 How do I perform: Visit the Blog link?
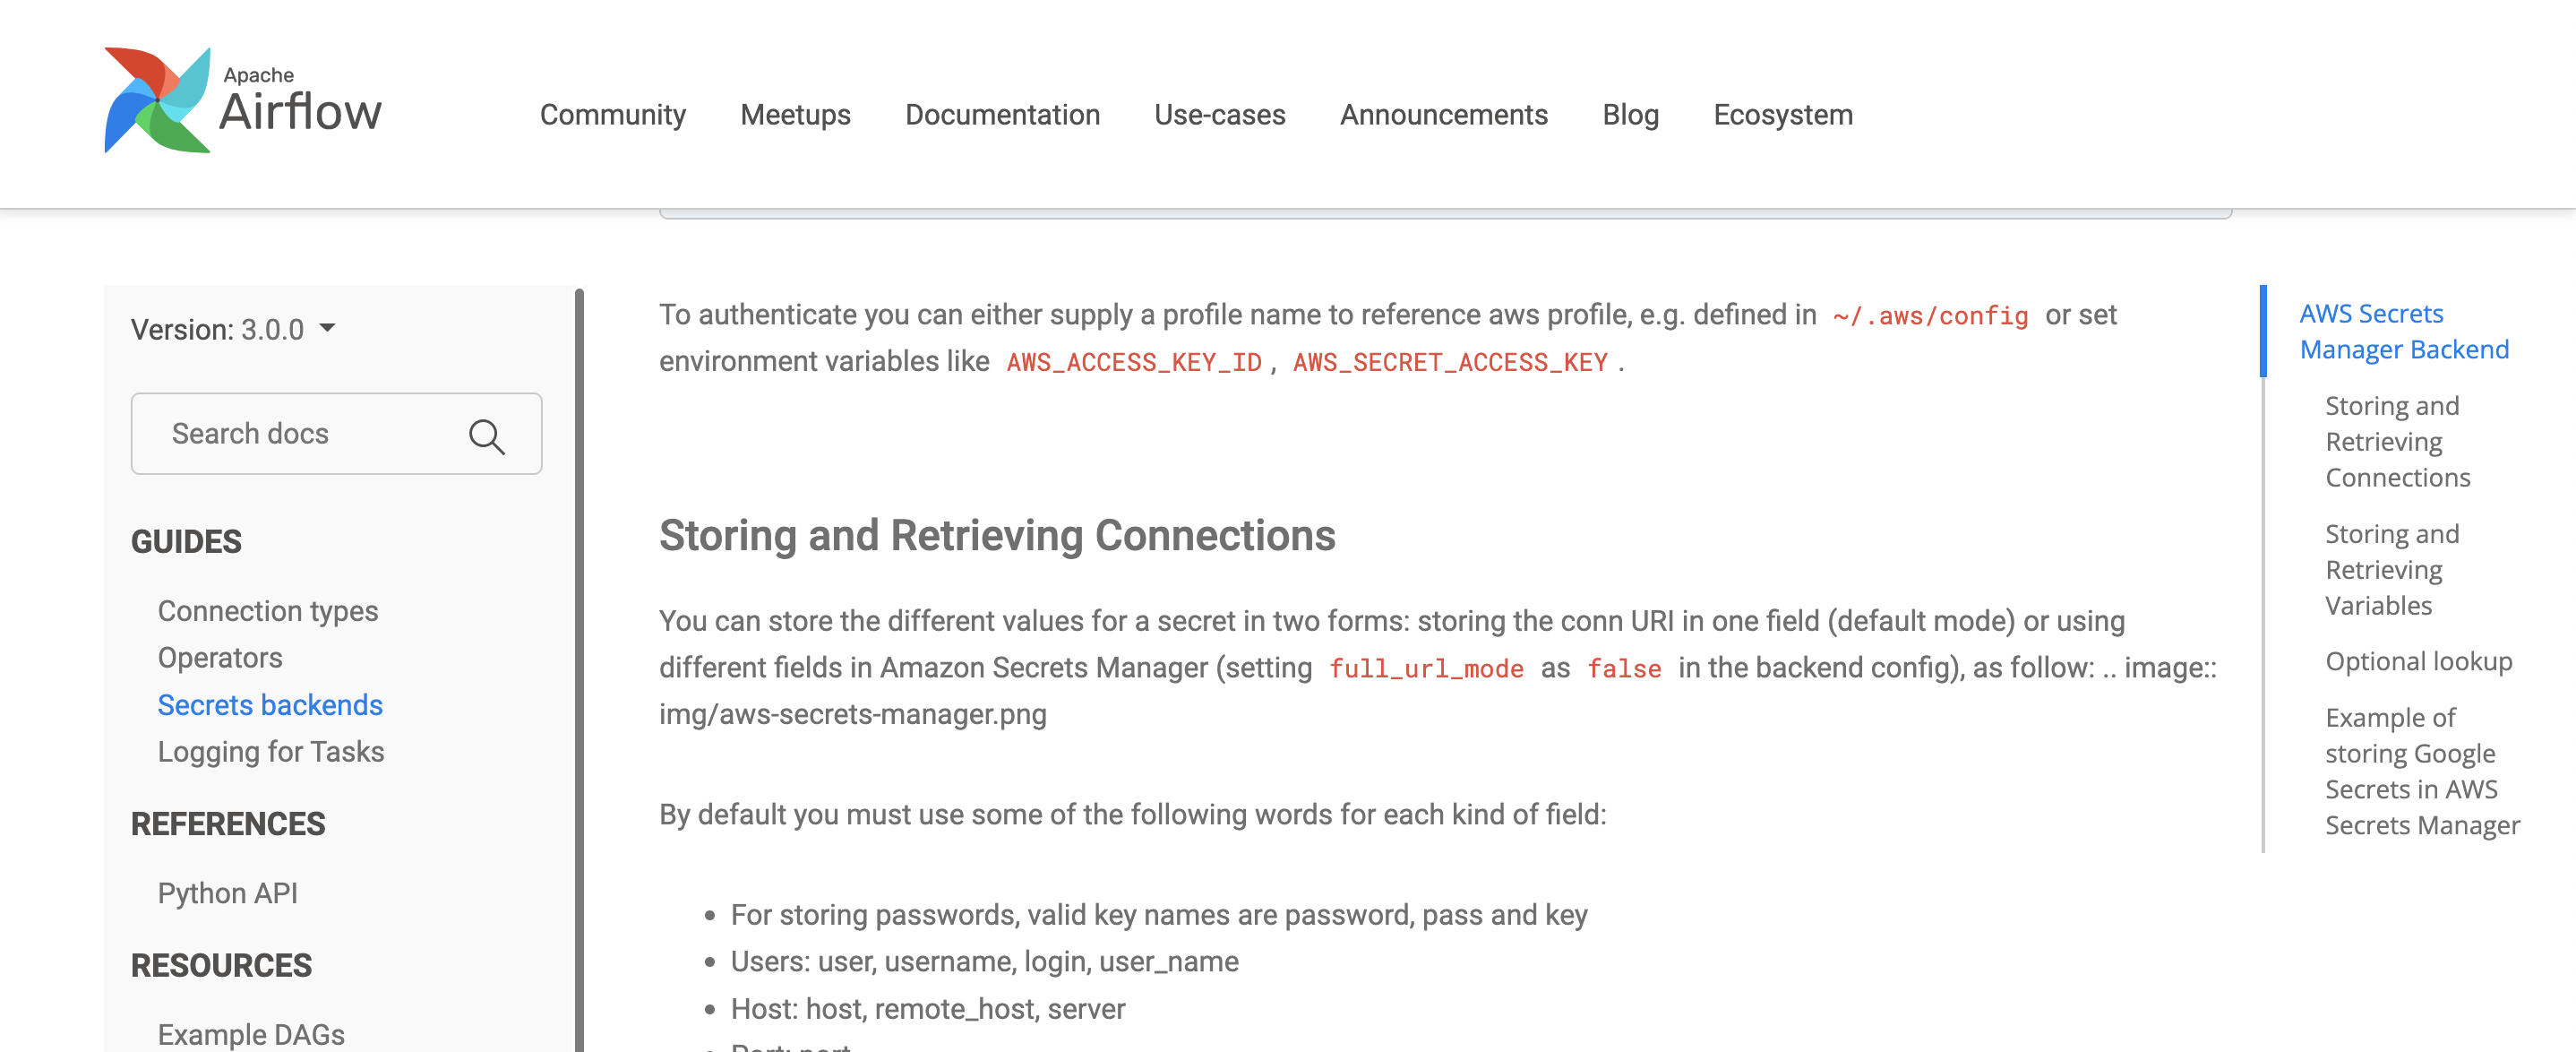[x=1630, y=115]
